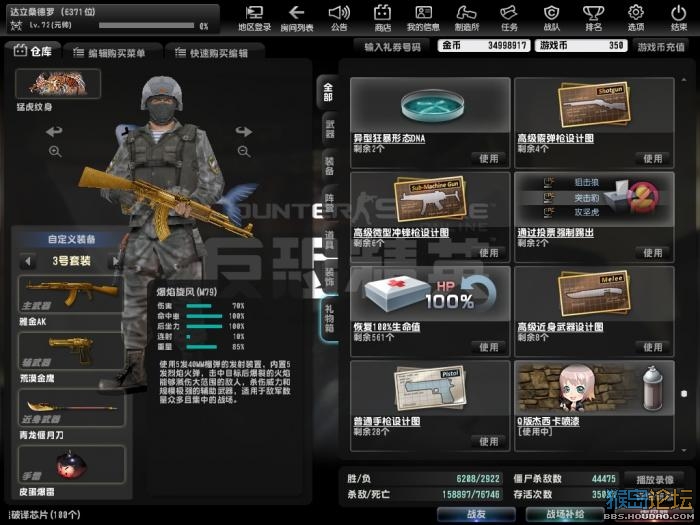Open the 选项 options gear icon
This screenshot has width=700, height=525.
[636, 18]
